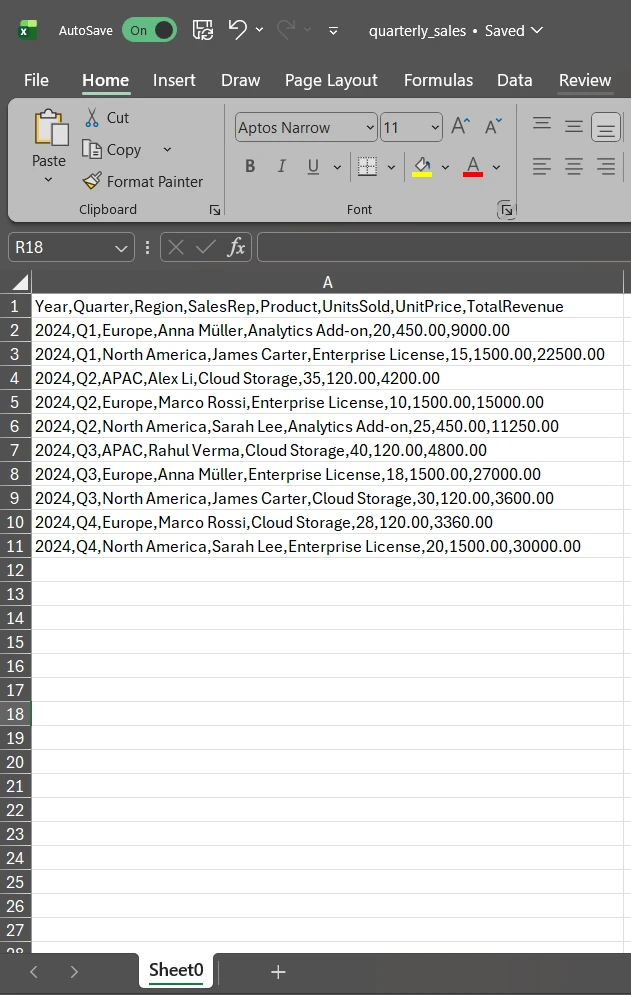Expand the font size dropdown
The image size is (631, 995).
click(435, 127)
